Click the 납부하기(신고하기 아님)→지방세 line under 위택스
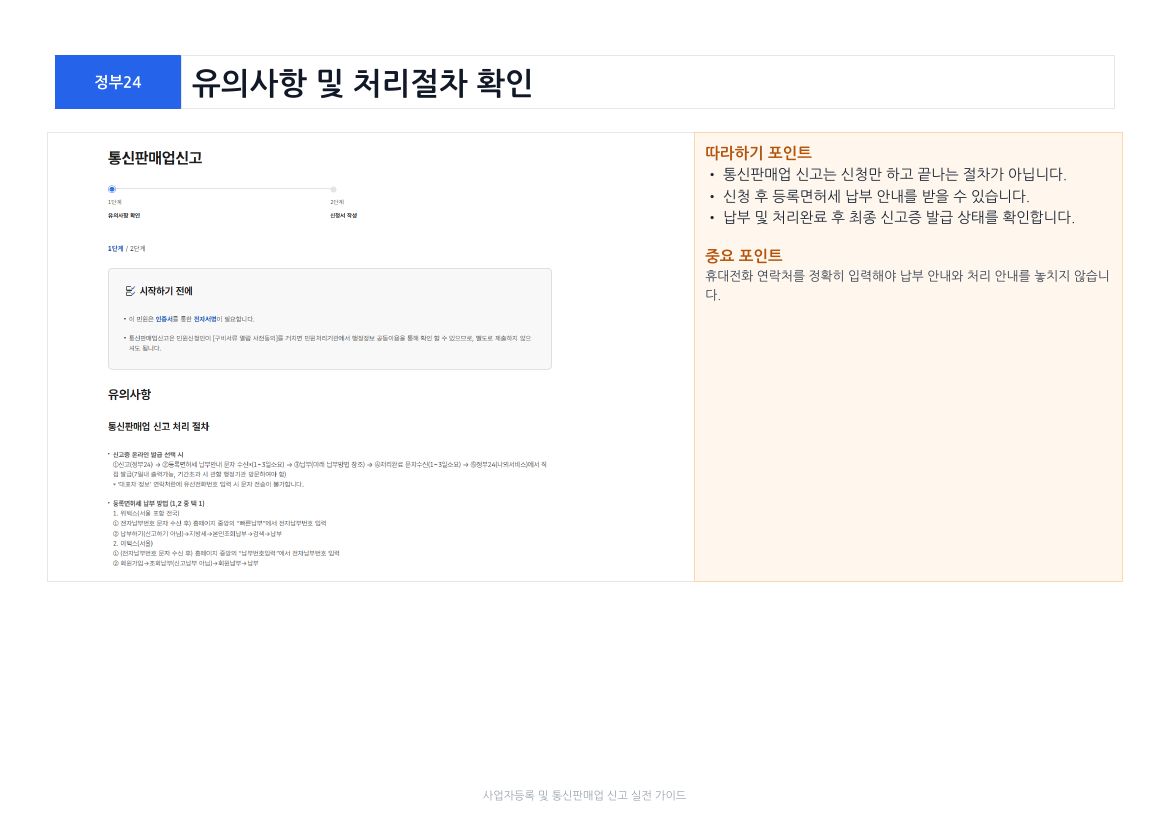 (x=197, y=534)
